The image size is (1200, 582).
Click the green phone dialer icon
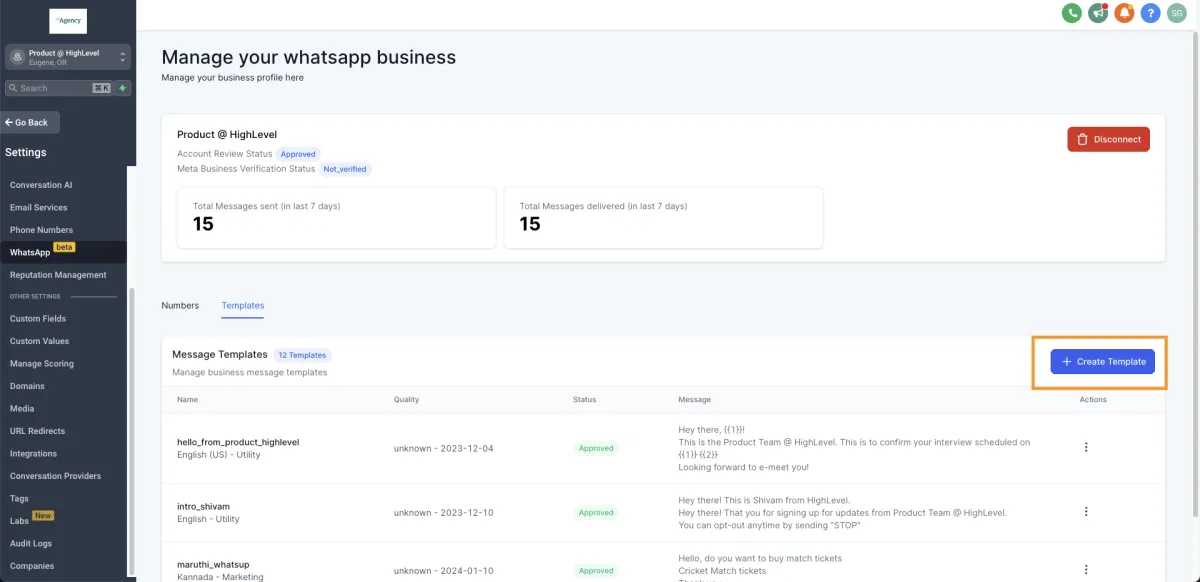pyautogui.click(x=1072, y=13)
